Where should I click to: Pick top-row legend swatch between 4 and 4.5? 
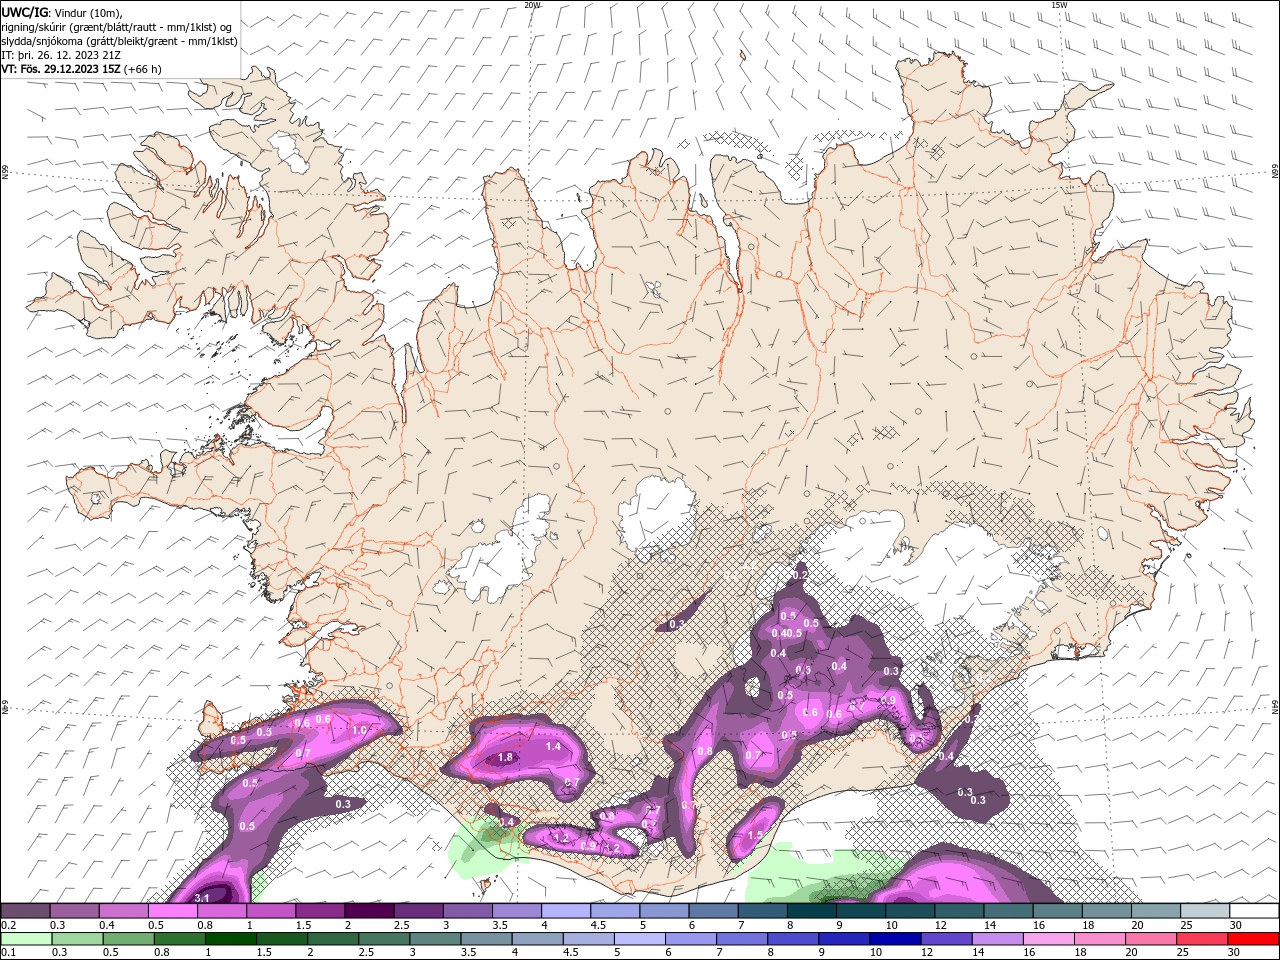coord(566,911)
